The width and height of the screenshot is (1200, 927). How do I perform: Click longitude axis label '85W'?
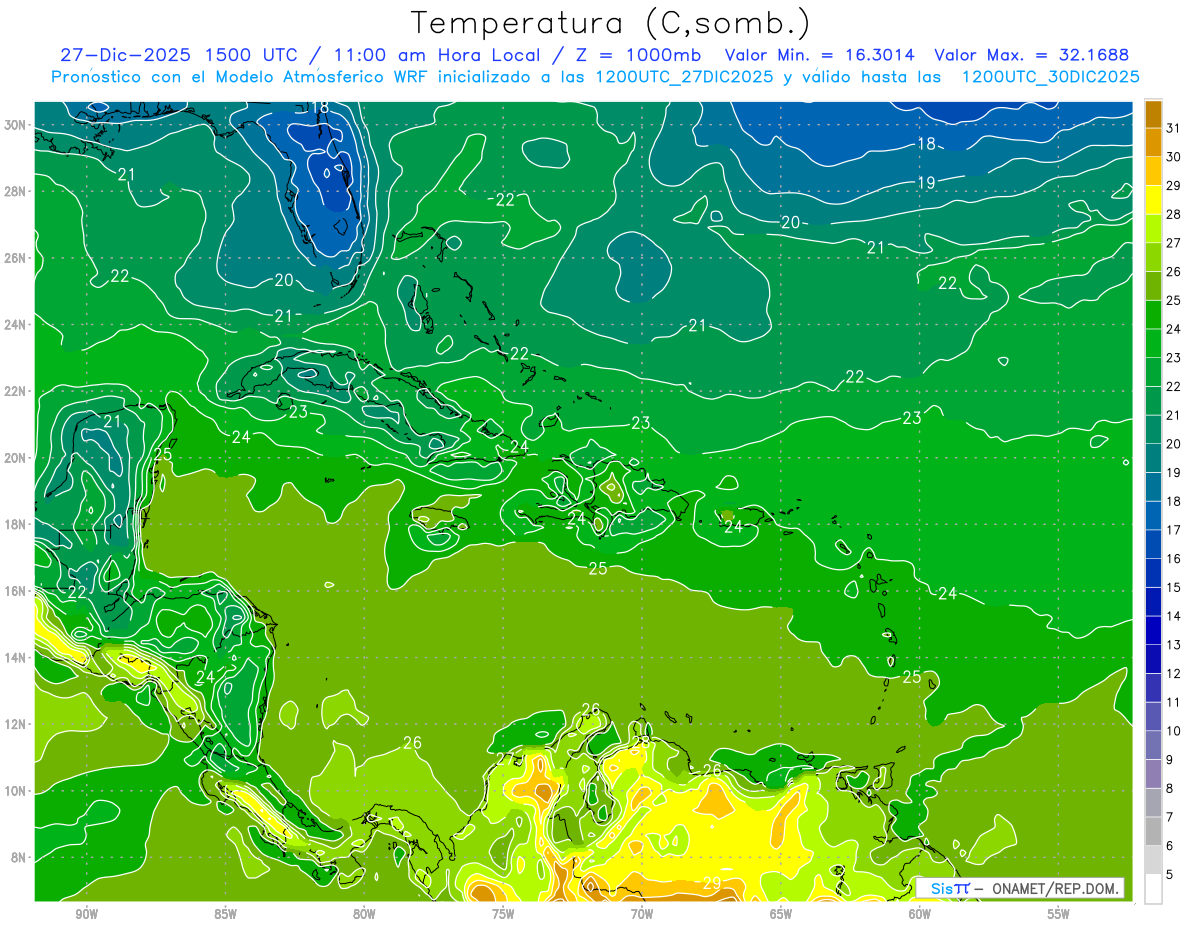[x=225, y=914]
